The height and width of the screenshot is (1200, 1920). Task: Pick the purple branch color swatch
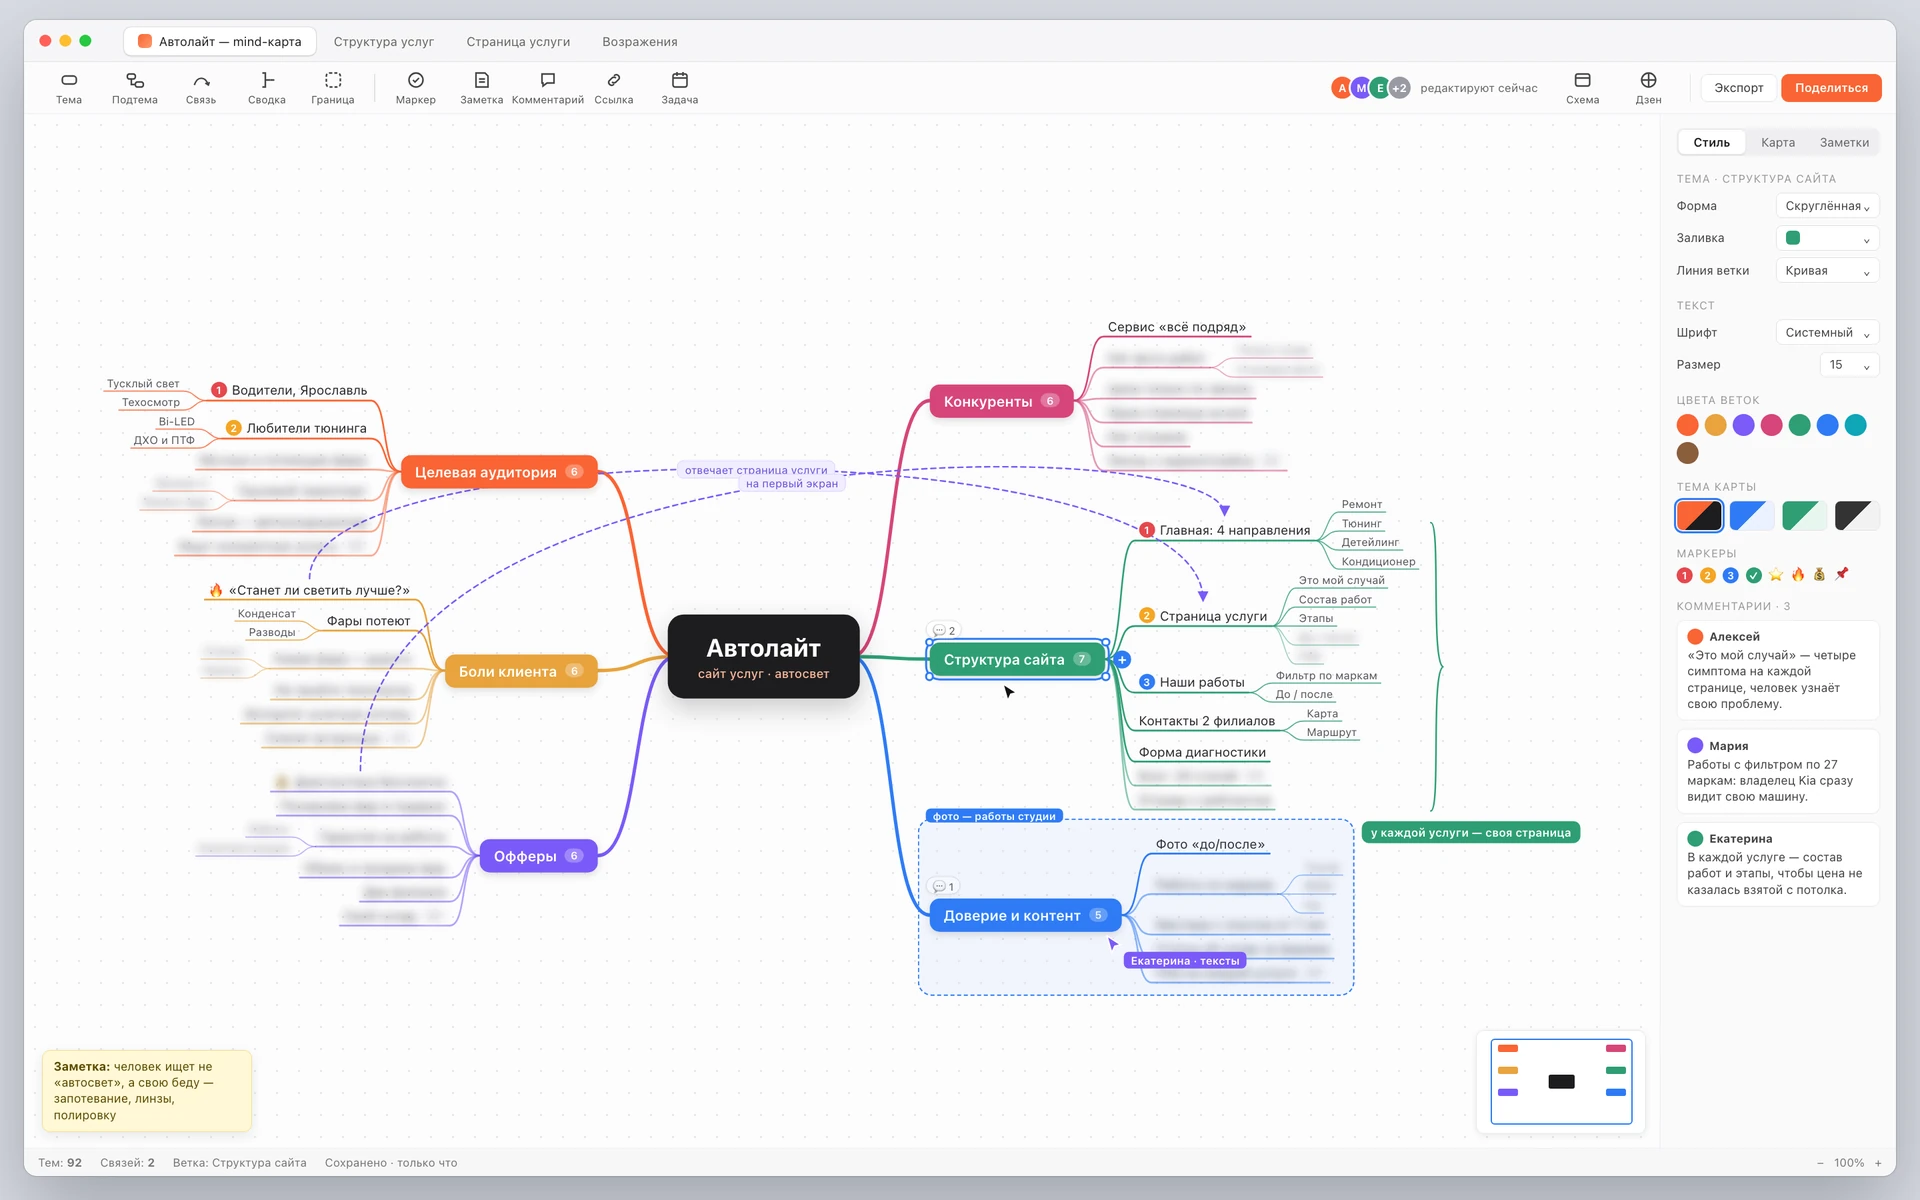pos(1743,425)
